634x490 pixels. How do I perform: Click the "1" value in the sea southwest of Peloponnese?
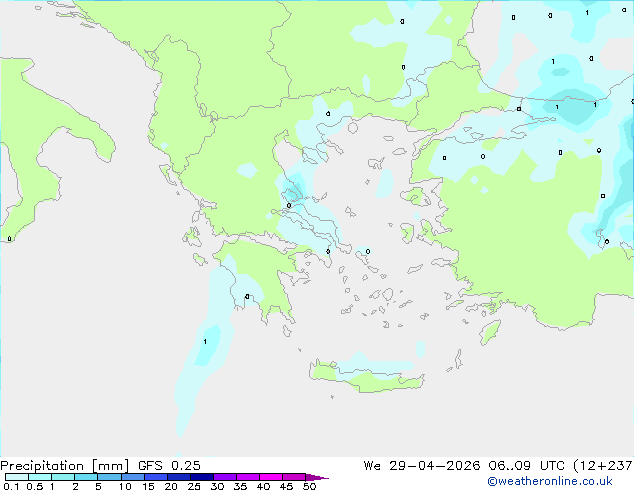pyautogui.click(x=205, y=342)
